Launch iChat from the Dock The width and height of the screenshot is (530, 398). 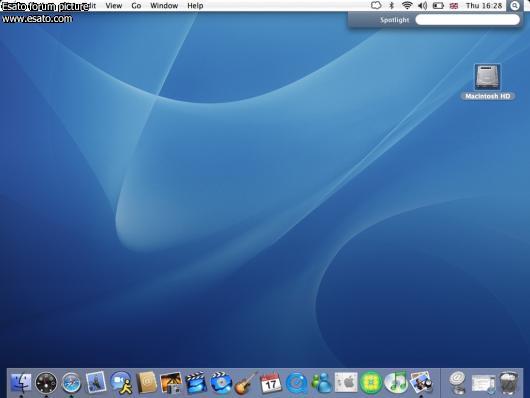[121, 383]
